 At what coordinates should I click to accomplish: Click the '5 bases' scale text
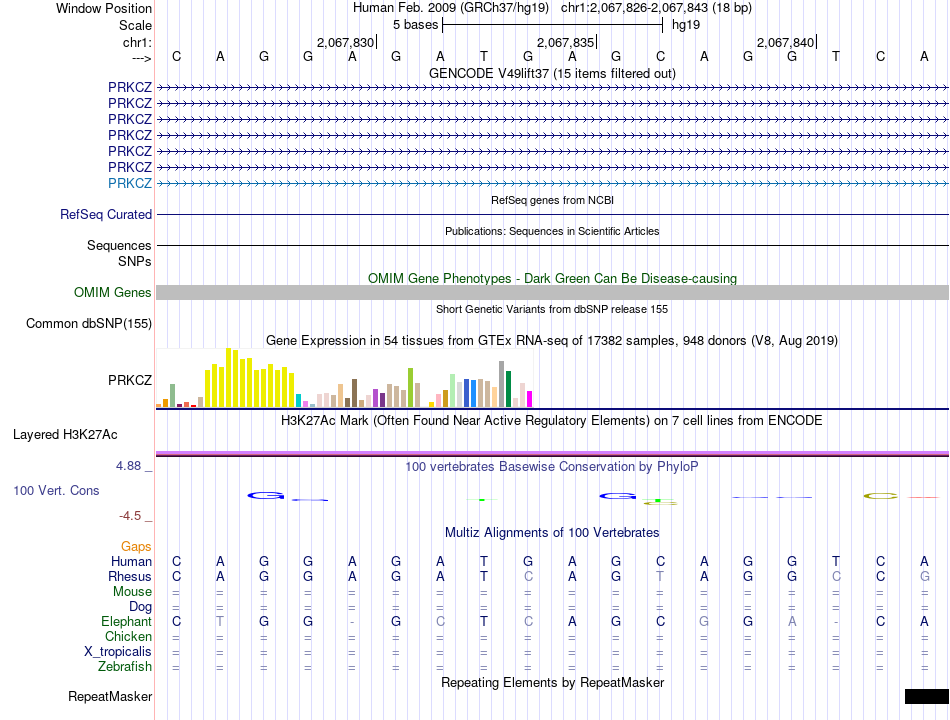coord(415,25)
